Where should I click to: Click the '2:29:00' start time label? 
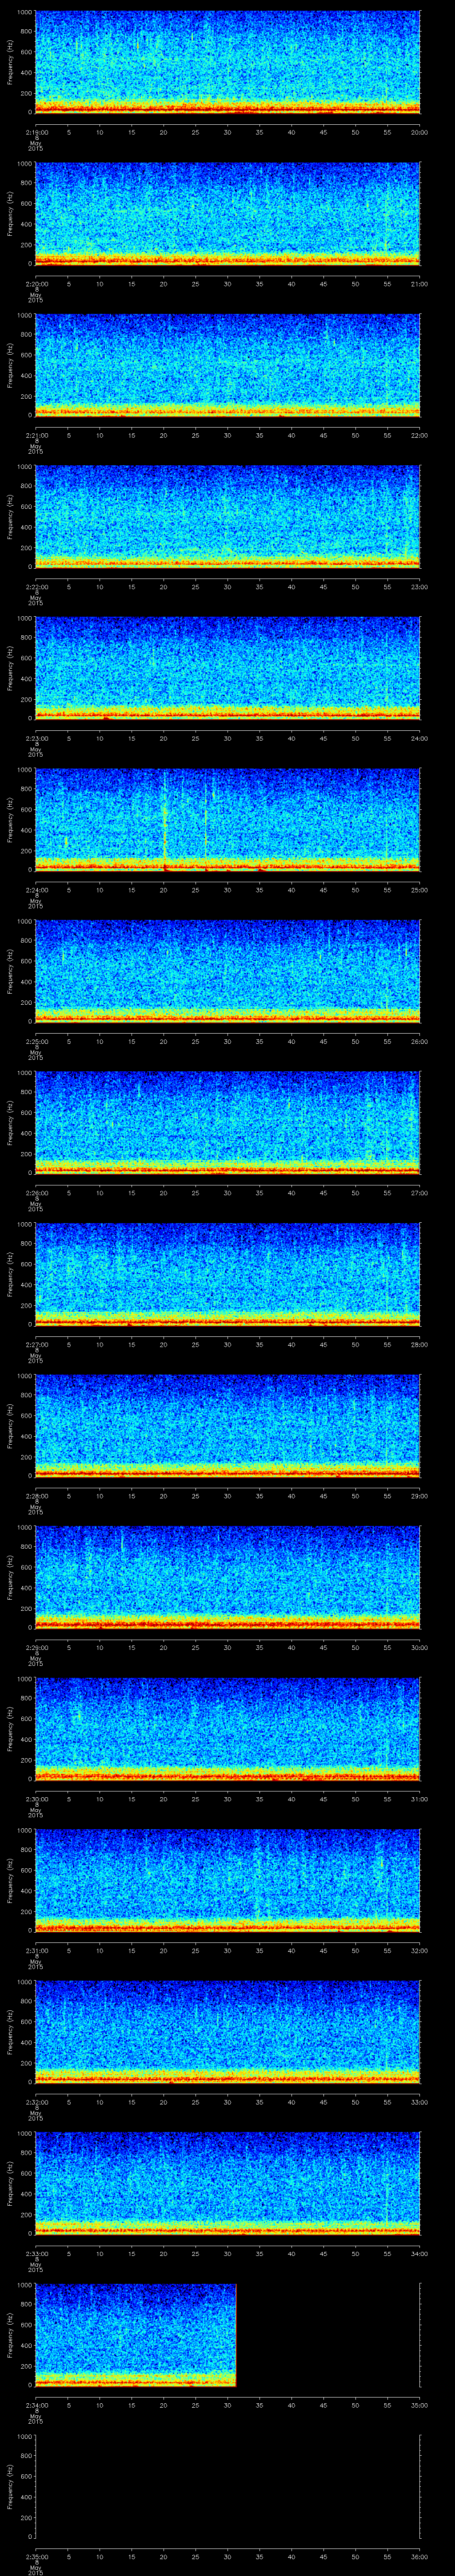coord(36,1647)
